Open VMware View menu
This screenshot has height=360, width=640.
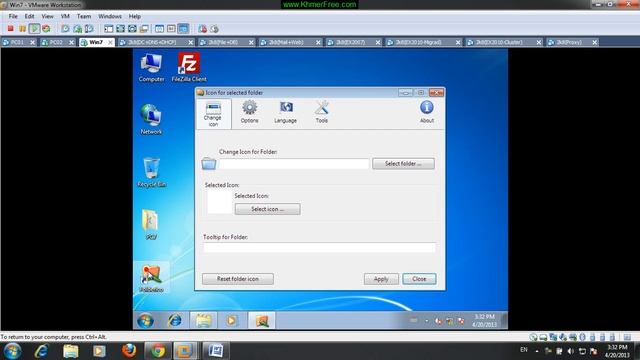[x=47, y=16]
